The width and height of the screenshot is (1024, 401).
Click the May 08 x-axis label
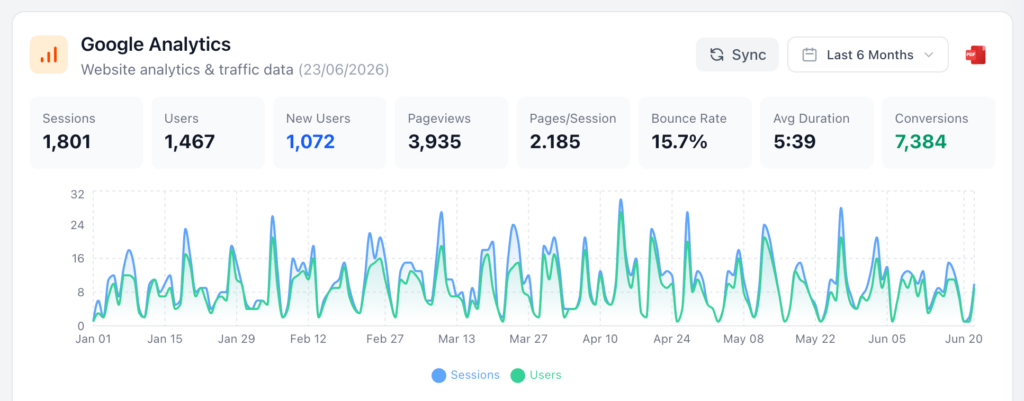tap(744, 339)
